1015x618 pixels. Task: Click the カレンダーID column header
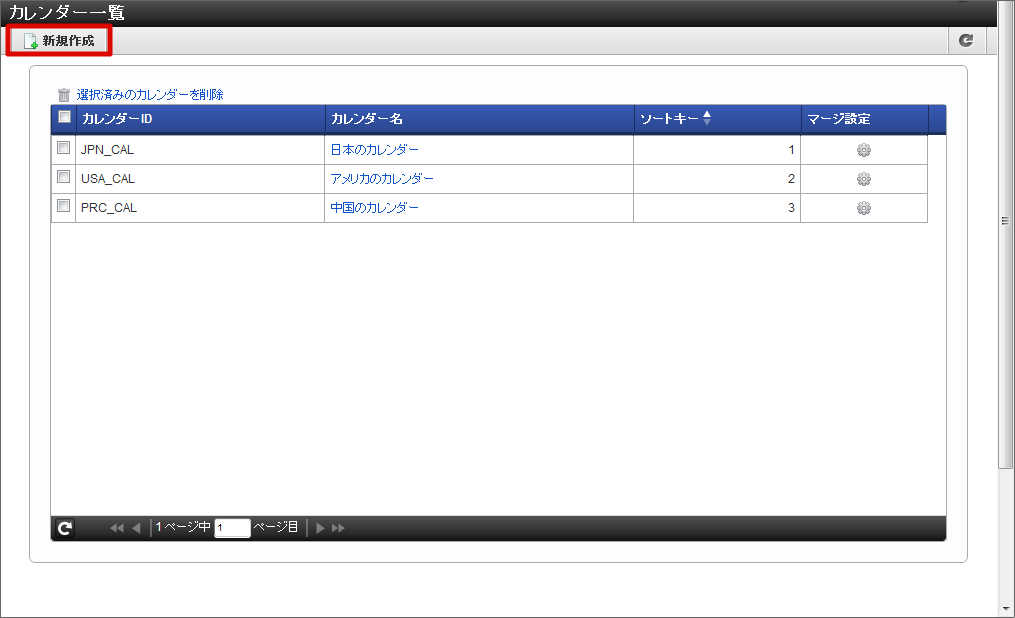click(200, 119)
